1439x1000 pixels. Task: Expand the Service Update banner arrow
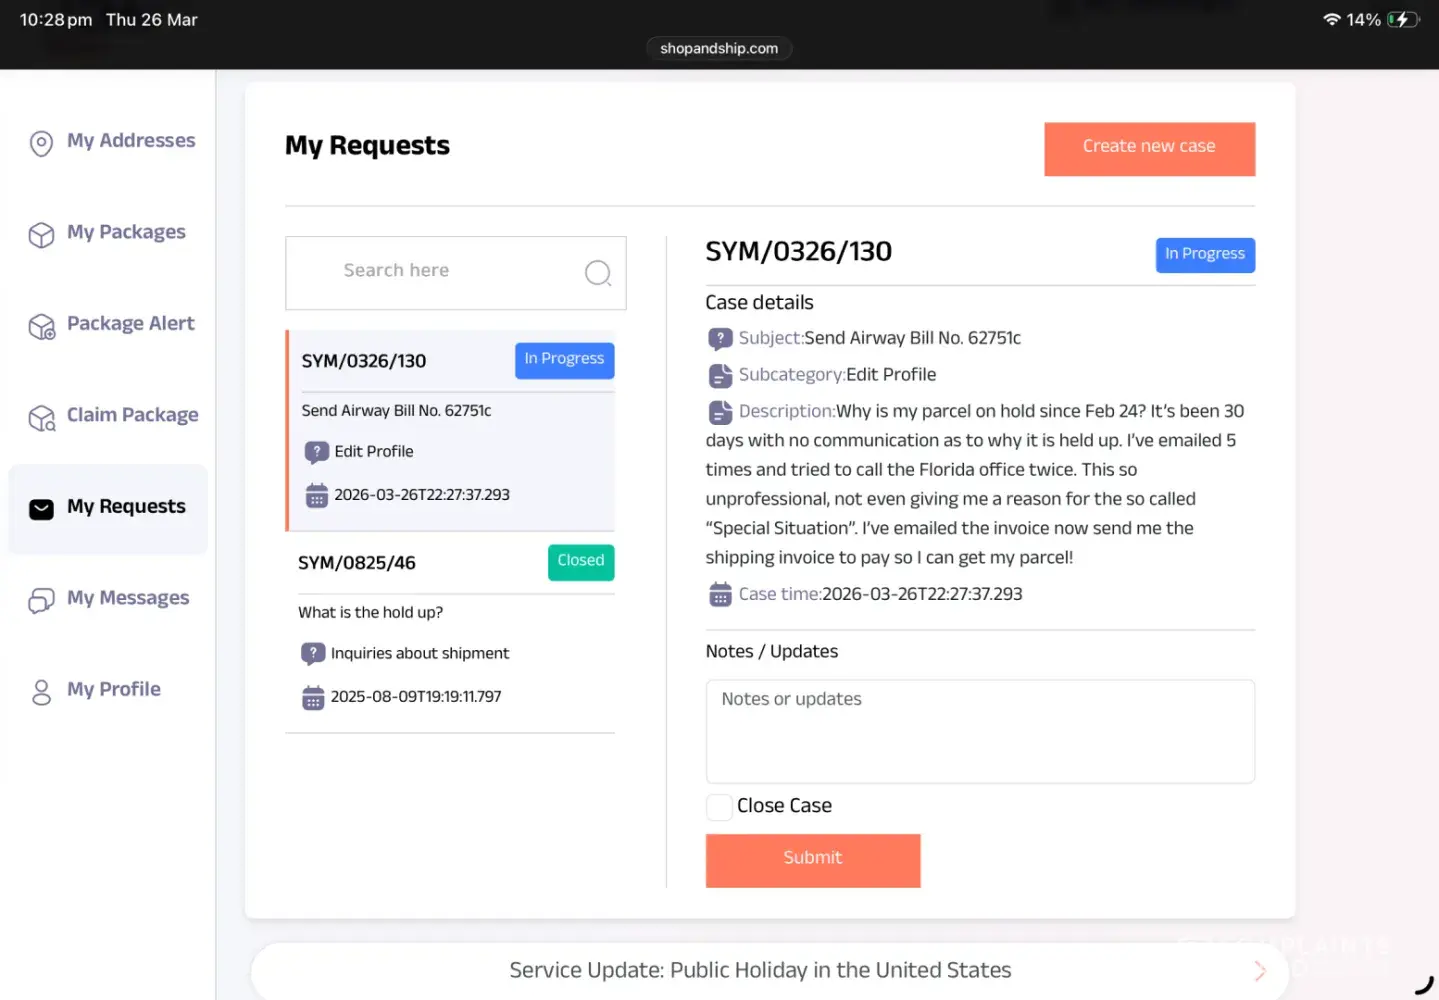click(x=1259, y=971)
